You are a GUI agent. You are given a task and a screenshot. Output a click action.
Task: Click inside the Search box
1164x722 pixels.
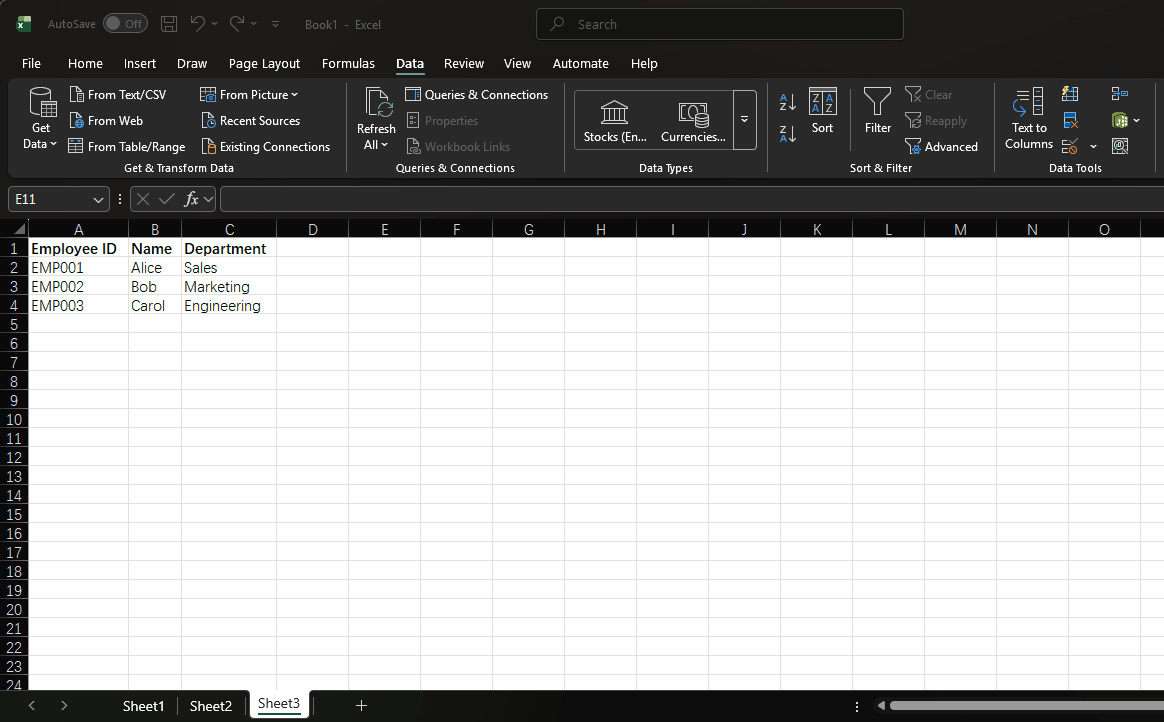coord(719,23)
